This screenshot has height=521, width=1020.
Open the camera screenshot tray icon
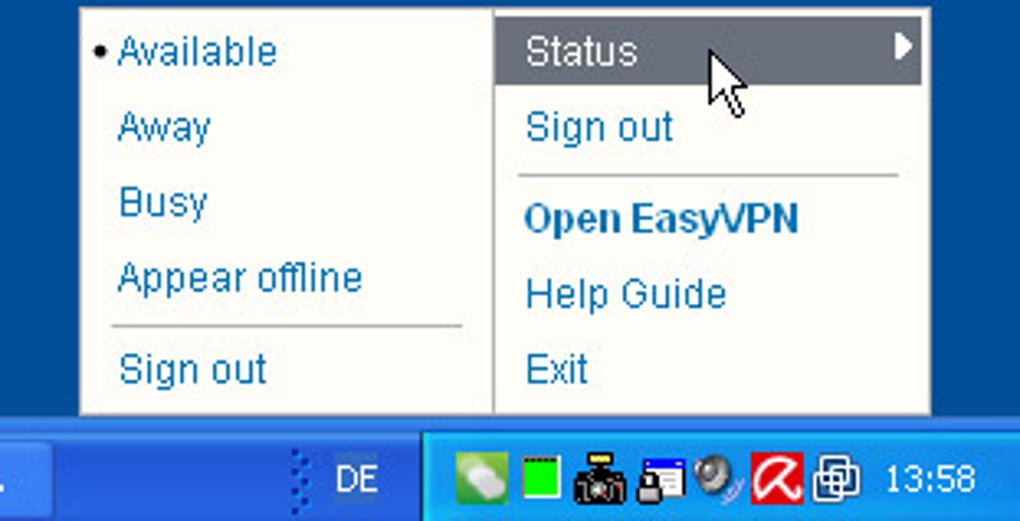point(600,479)
